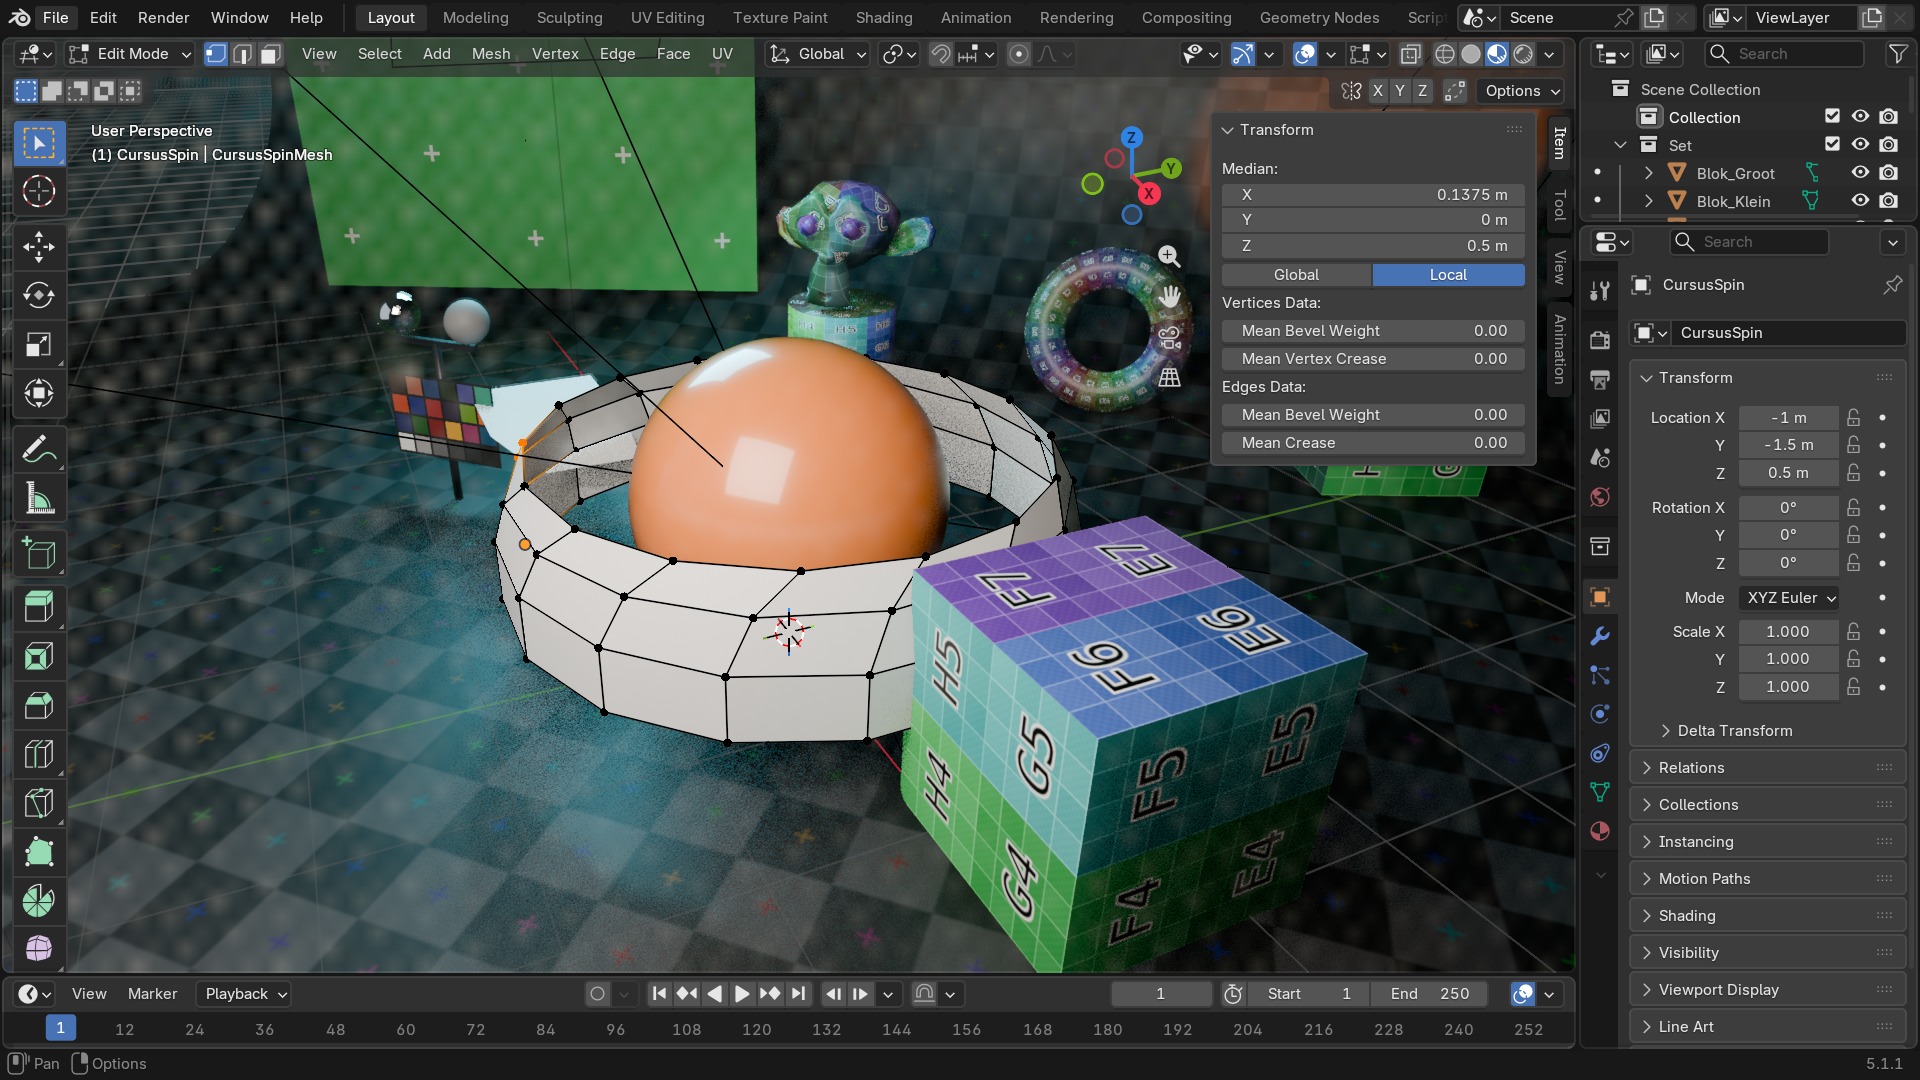Expand Blok_Groot in the outliner

point(1648,173)
